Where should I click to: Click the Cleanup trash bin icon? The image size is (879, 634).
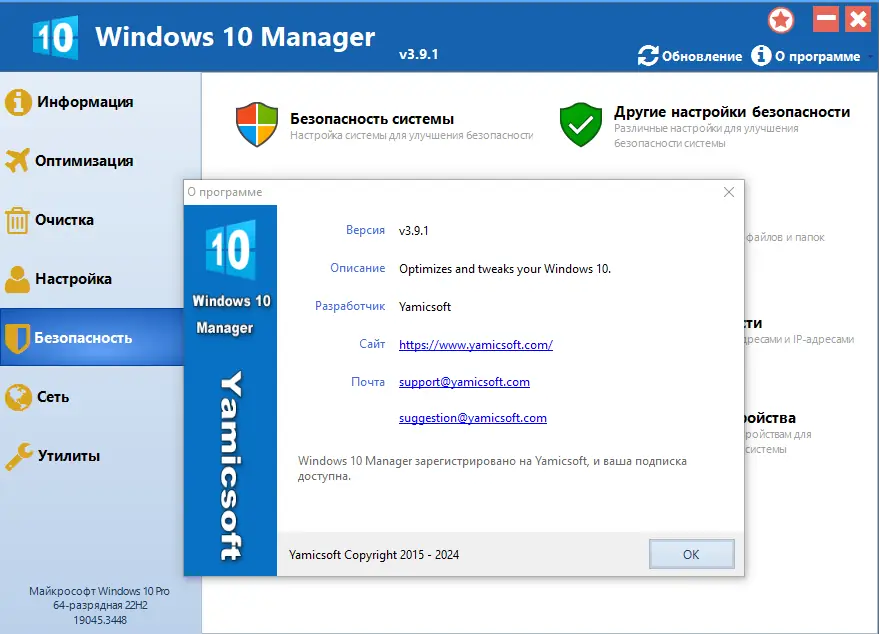pyautogui.click(x=17, y=220)
